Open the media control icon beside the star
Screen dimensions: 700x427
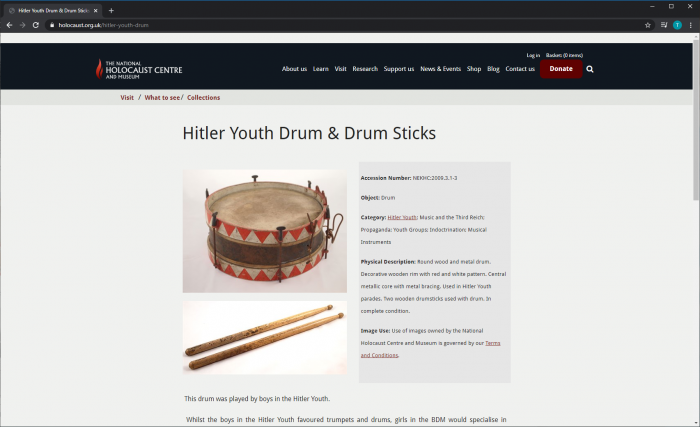tap(664, 25)
